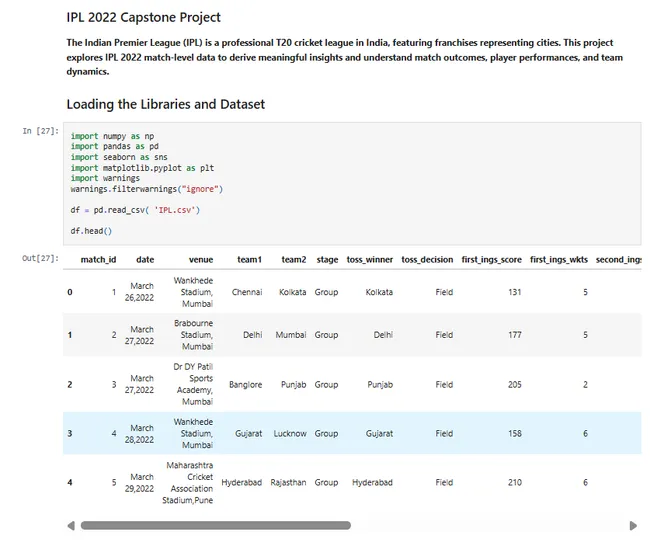
Task: Click the 'Dr DY Patil Sports Academy' venue cell
Action: point(193,384)
